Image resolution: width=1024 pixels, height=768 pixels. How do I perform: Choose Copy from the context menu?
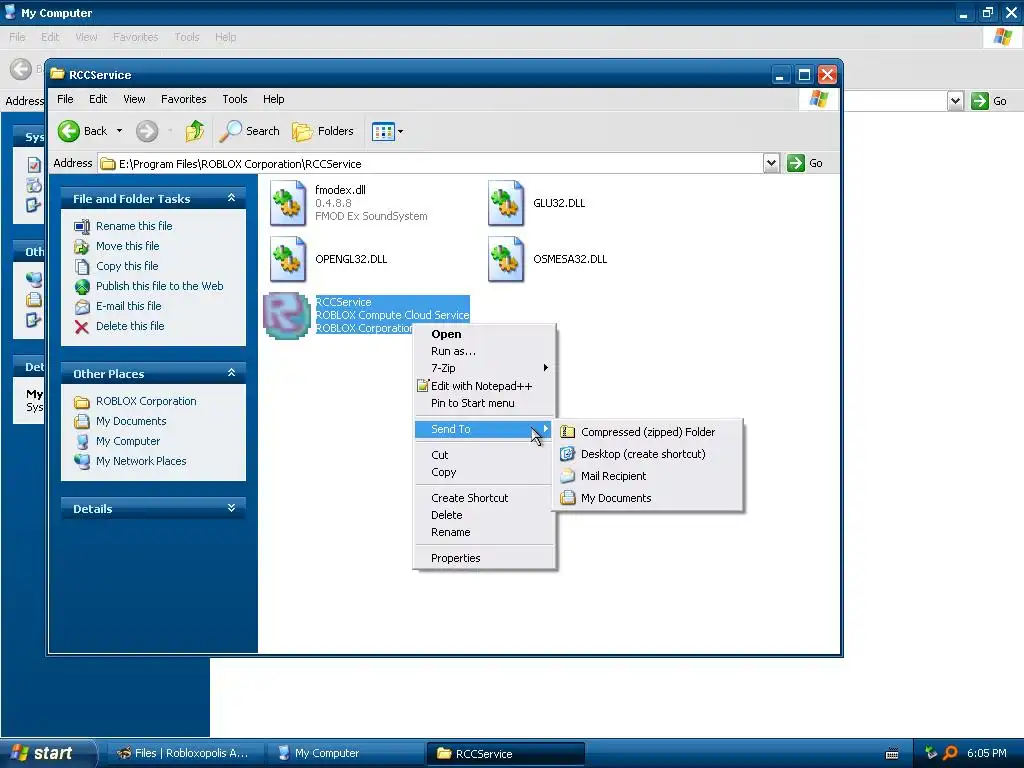point(485,472)
